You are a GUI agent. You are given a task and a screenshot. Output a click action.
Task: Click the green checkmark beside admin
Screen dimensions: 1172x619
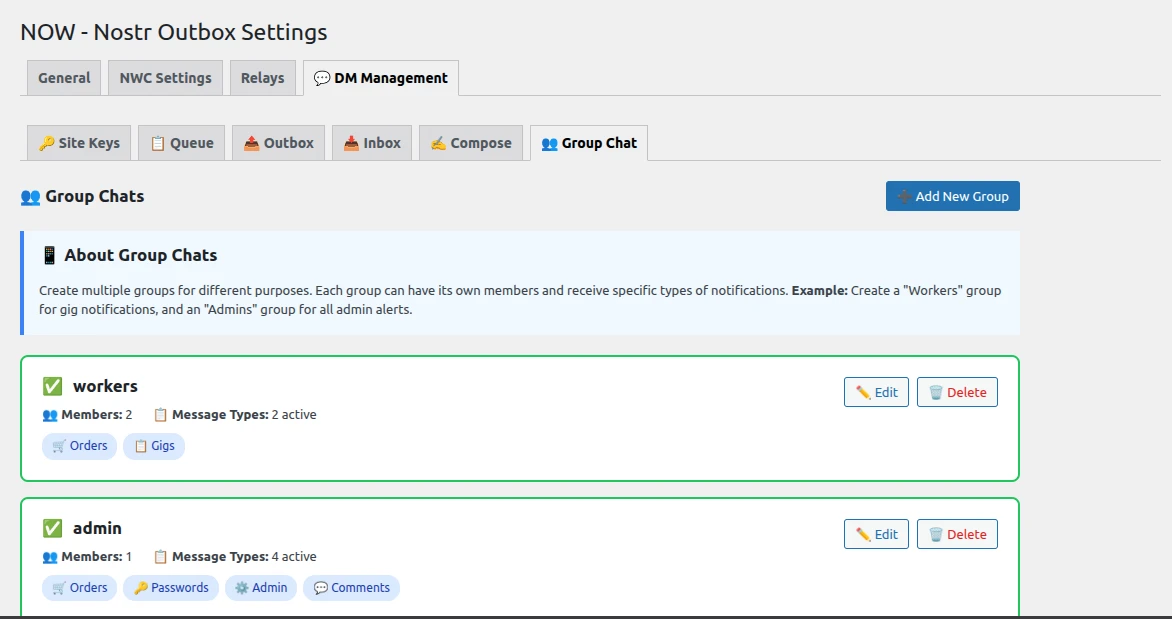point(52,528)
